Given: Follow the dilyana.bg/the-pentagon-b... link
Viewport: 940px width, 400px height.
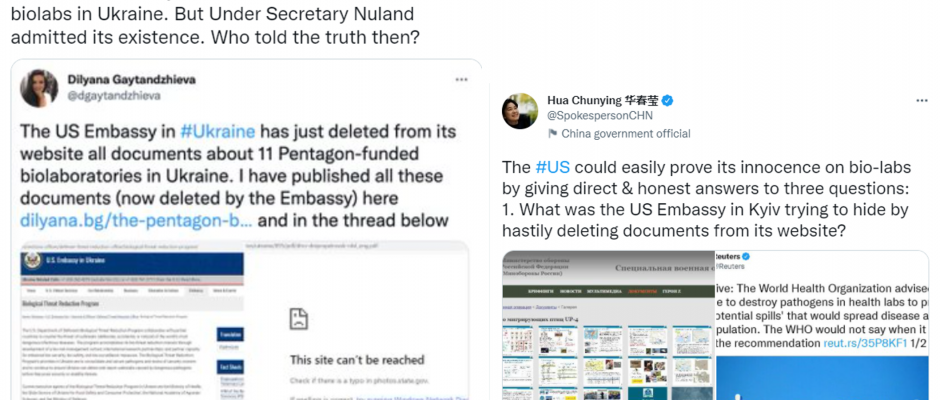Looking at the screenshot, I should click(x=136, y=220).
